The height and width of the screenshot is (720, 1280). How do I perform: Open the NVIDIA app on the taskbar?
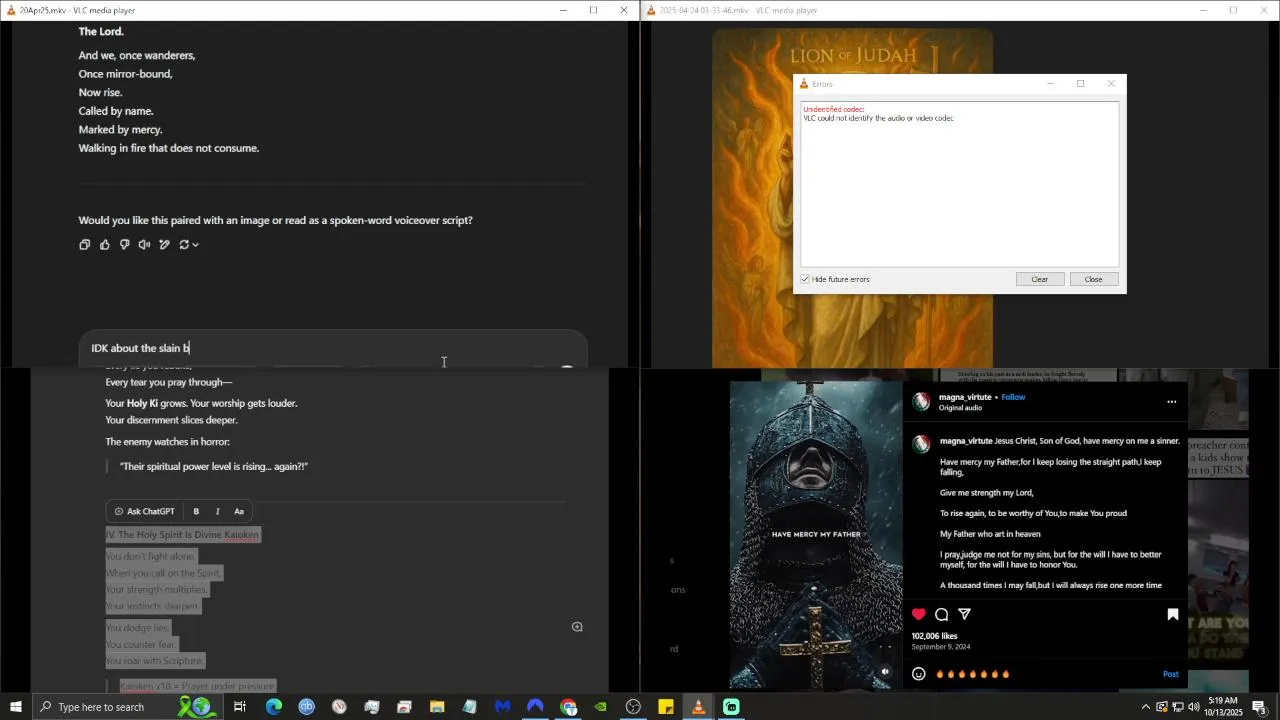point(601,707)
